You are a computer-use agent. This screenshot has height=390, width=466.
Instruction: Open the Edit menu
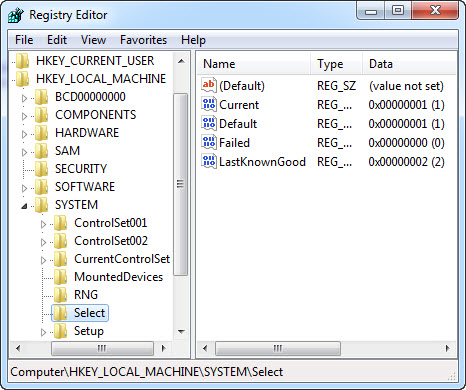pyautogui.click(x=57, y=40)
